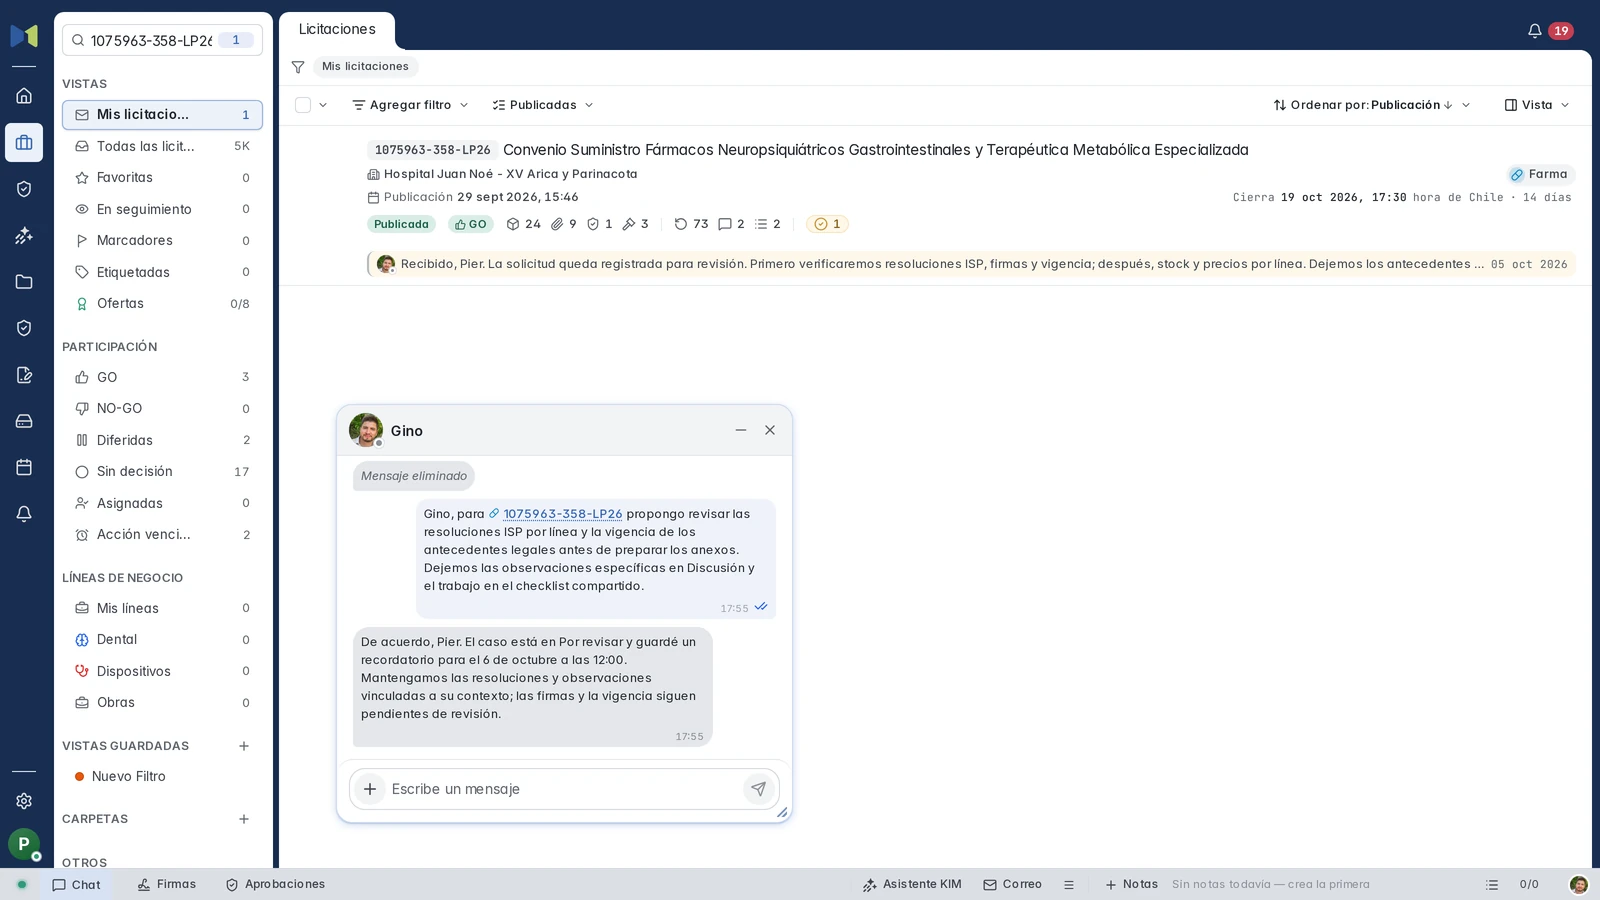Open the Agregar filtro dropdown
The image size is (1600, 900).
click(410, 105)
